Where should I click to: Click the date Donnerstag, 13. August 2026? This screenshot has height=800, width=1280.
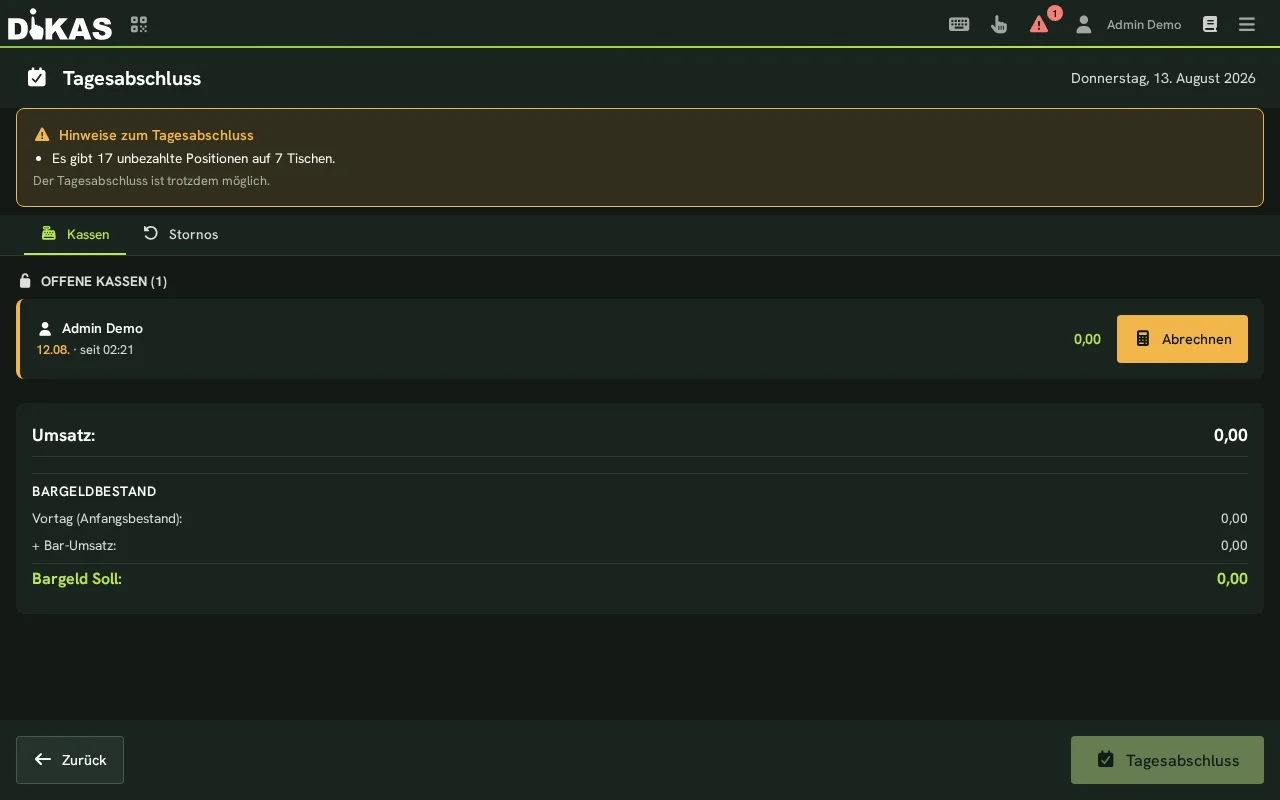1163,78
